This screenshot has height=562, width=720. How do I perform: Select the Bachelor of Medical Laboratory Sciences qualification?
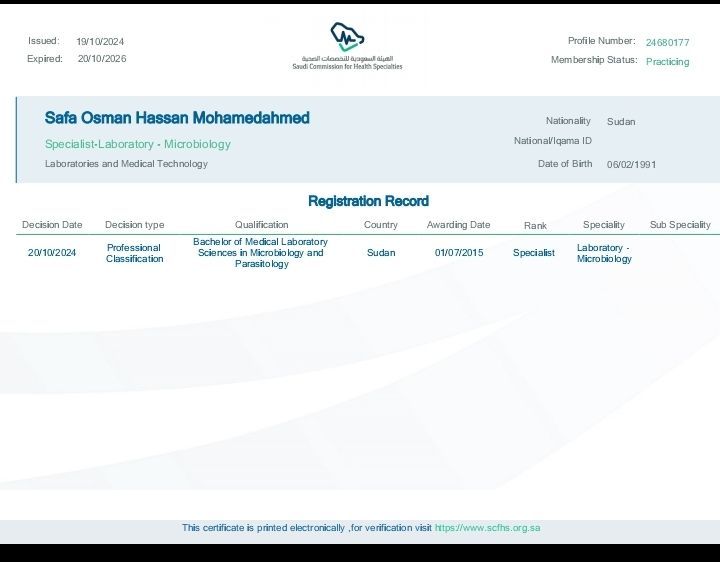260,253
